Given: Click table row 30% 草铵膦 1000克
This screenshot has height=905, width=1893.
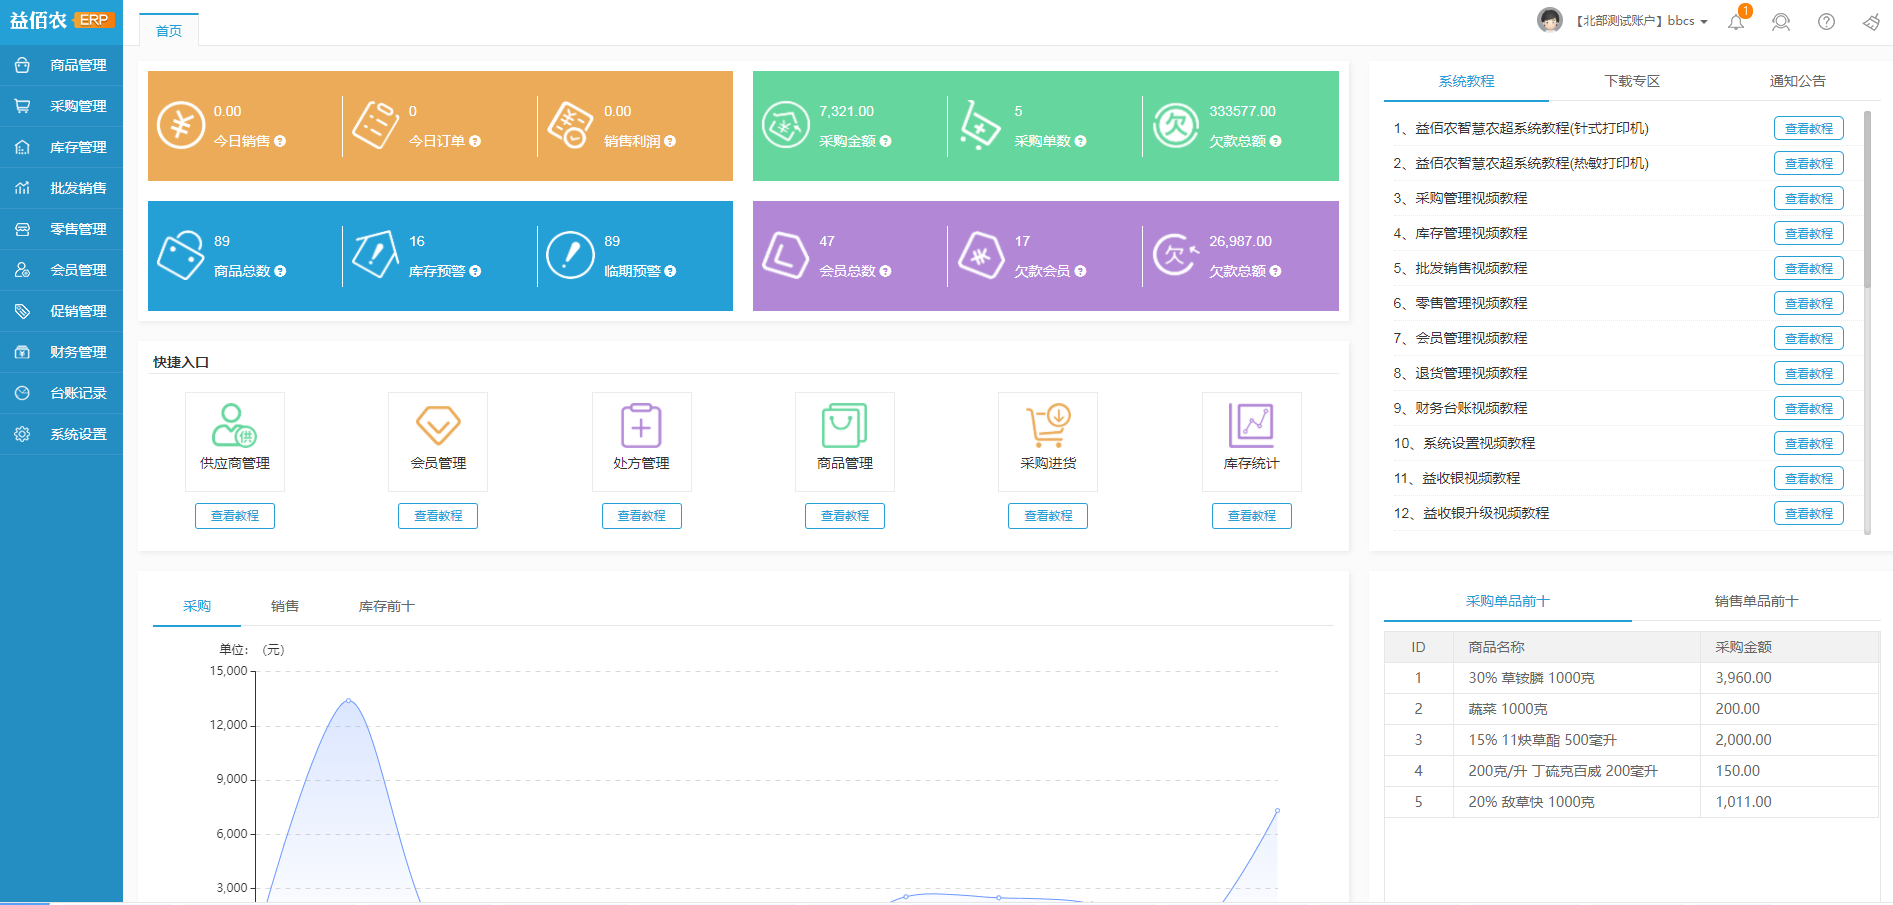Looking at the screenshot, I should coord(1632,678).
